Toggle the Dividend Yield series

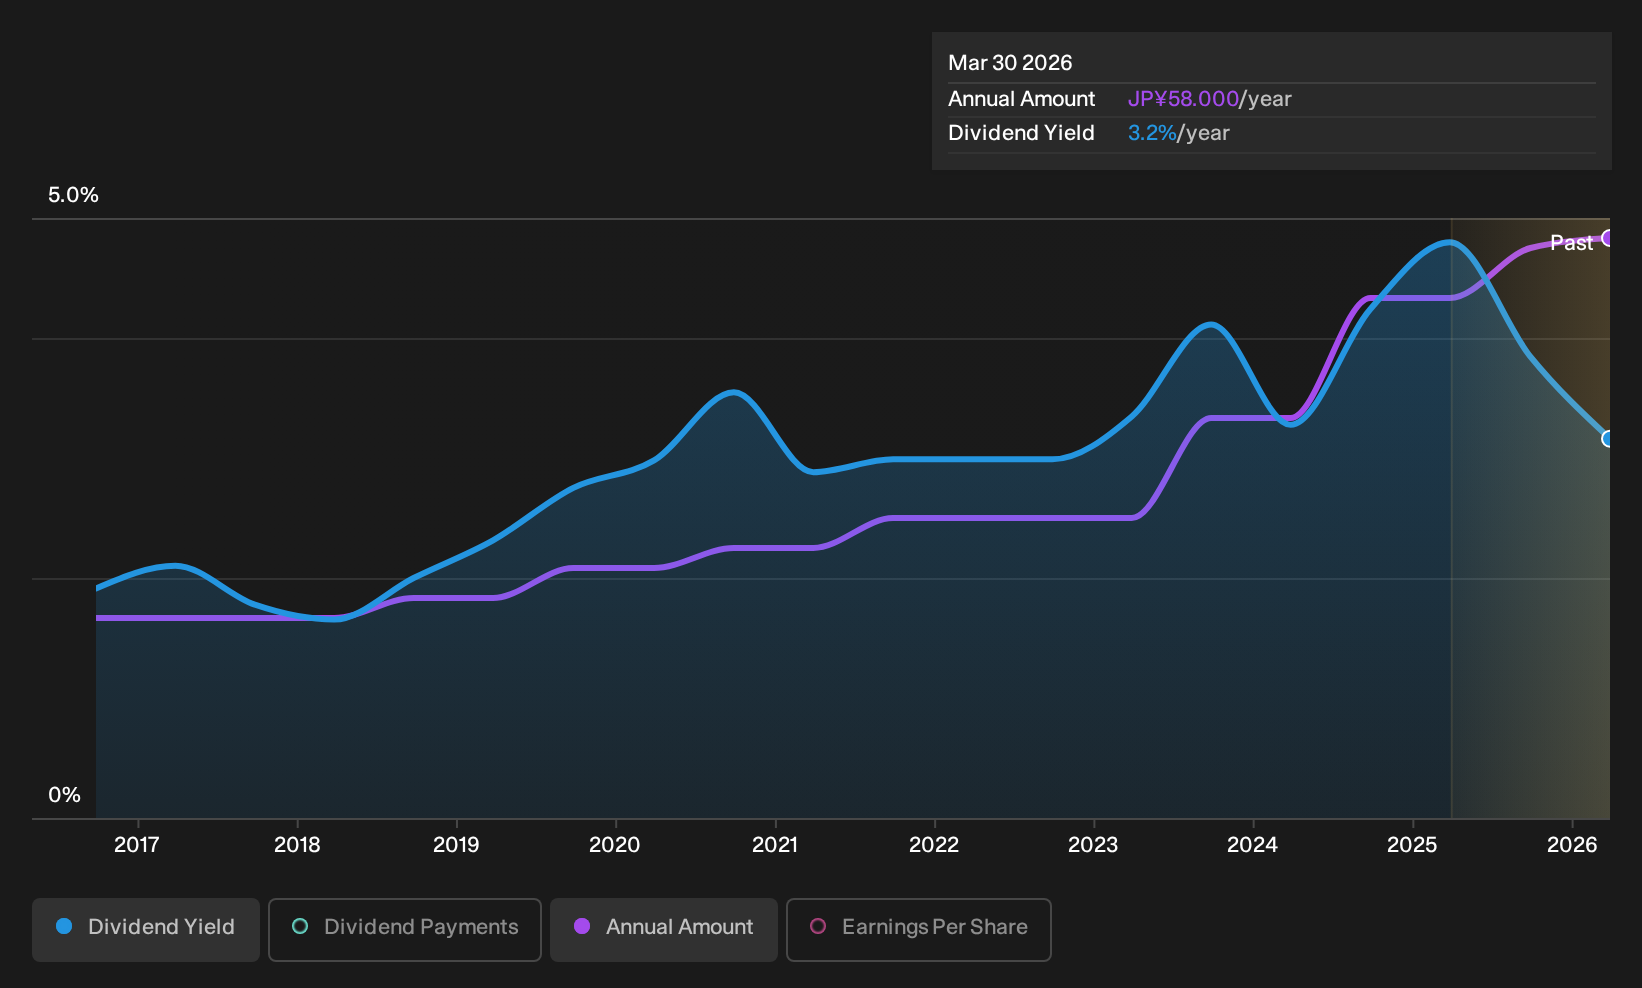click(x=146, y=930)
